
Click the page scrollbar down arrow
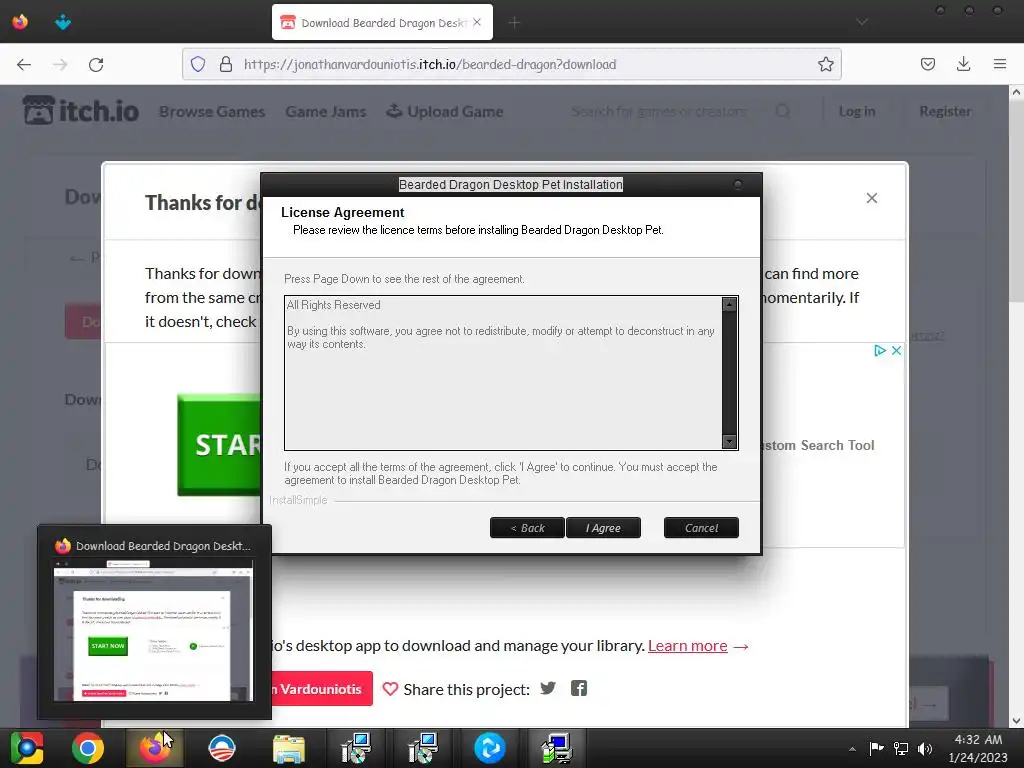pyautogui.click(x=1016, y=721)
